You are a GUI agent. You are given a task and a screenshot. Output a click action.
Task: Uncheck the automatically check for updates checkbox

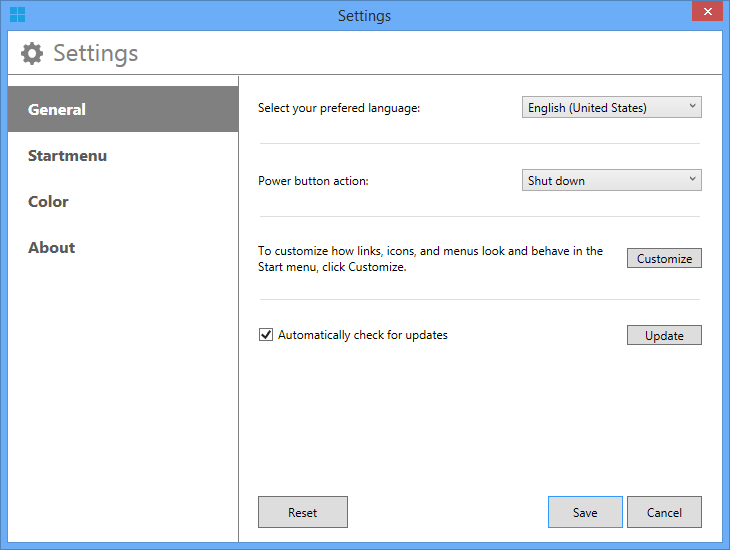[266, 335]
